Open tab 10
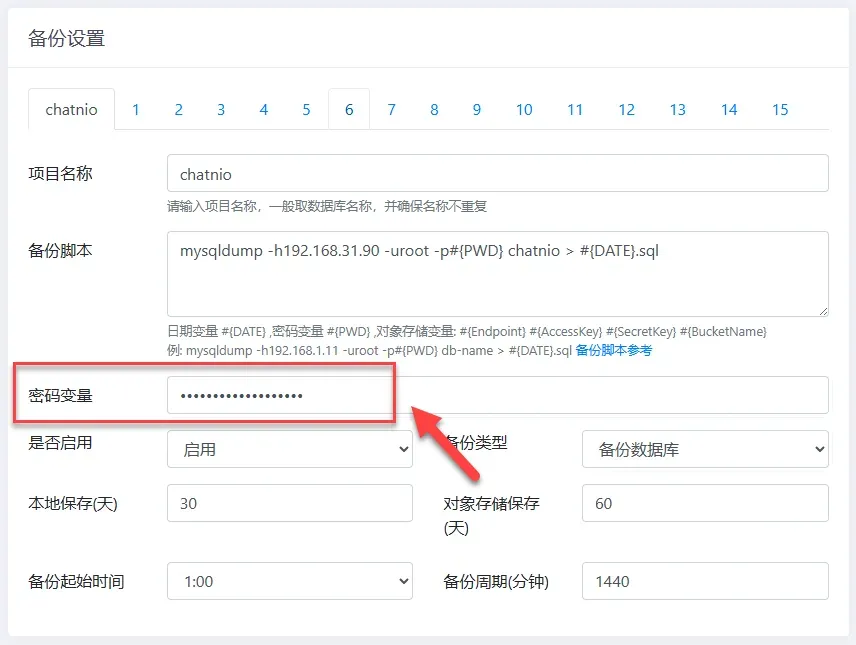Viewport: 856px width, 645px height. pos(524,109)
